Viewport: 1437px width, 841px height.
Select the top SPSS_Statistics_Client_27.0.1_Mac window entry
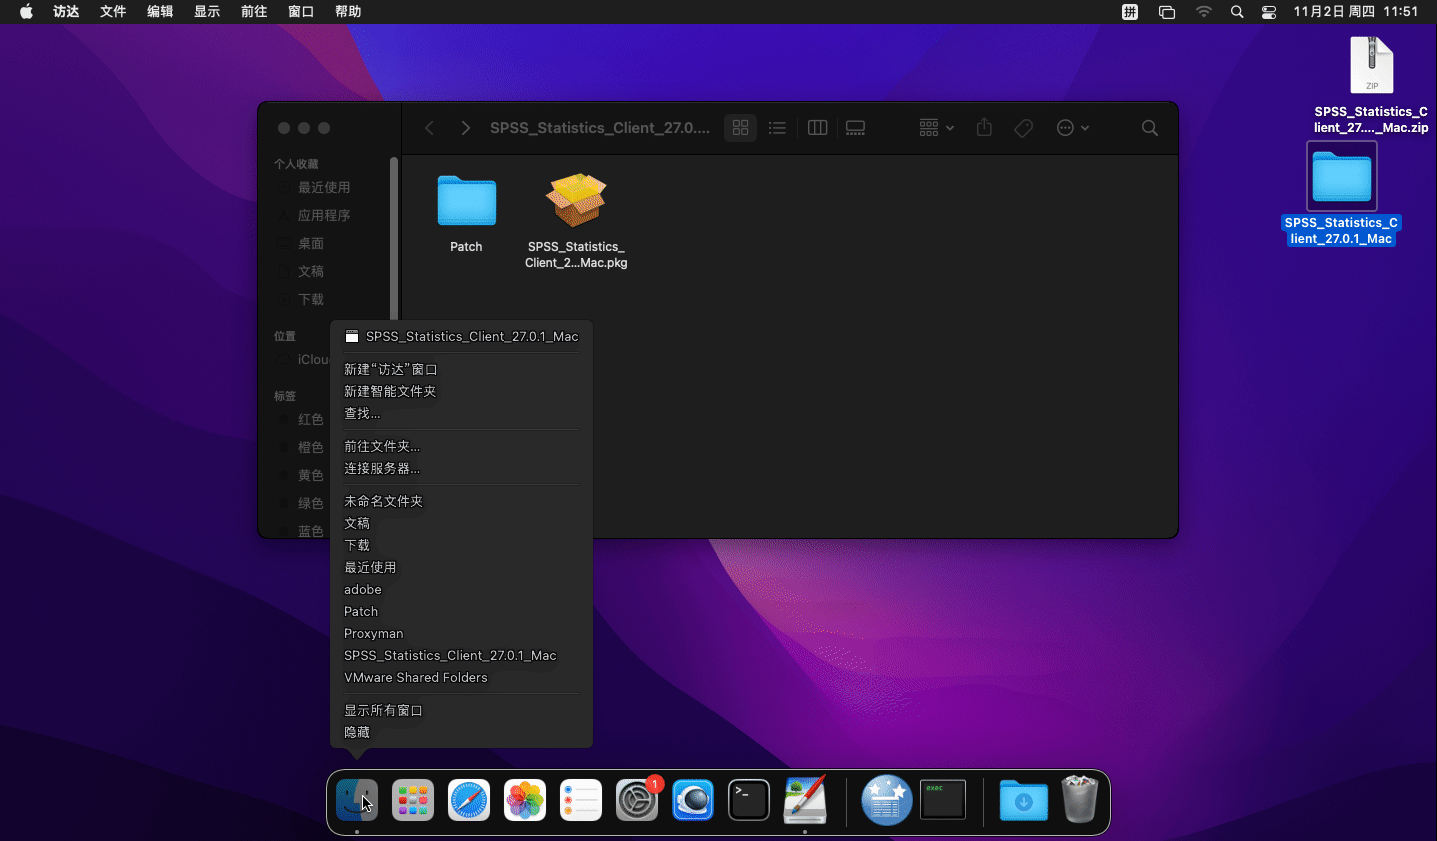tap(461, 336)
